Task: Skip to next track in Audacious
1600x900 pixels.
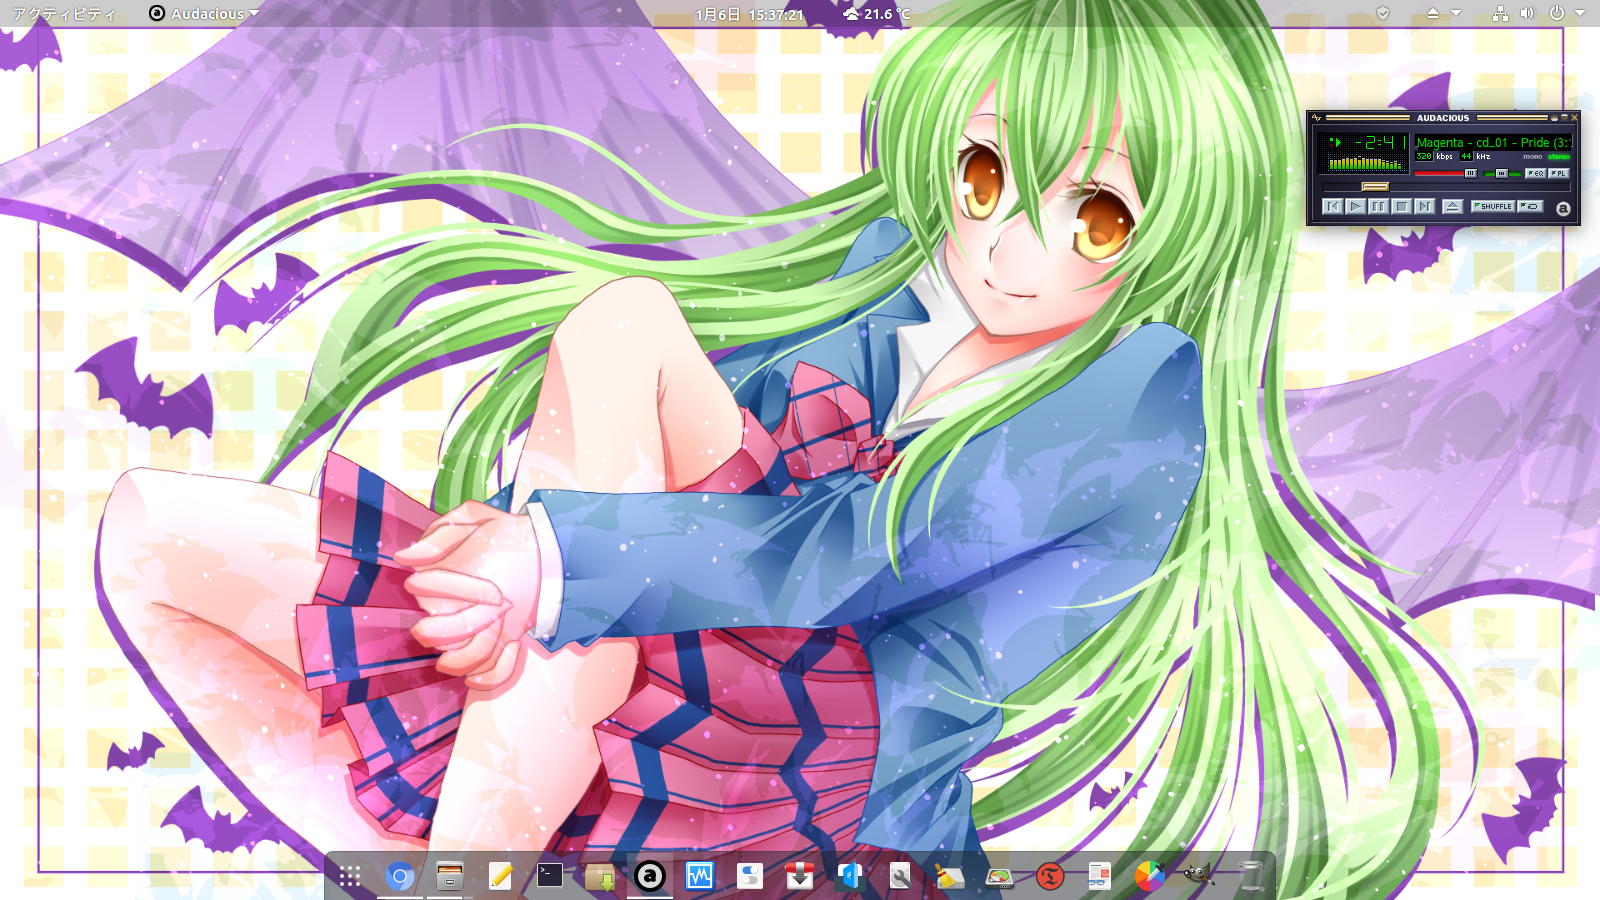Action: point(1425,206)
